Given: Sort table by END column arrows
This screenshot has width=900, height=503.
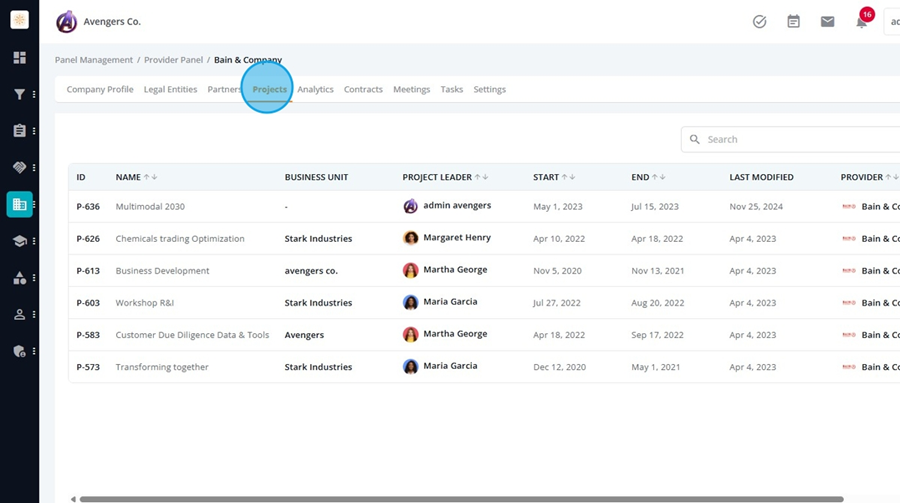Looking at the screenshot, I should pos(659,177).
